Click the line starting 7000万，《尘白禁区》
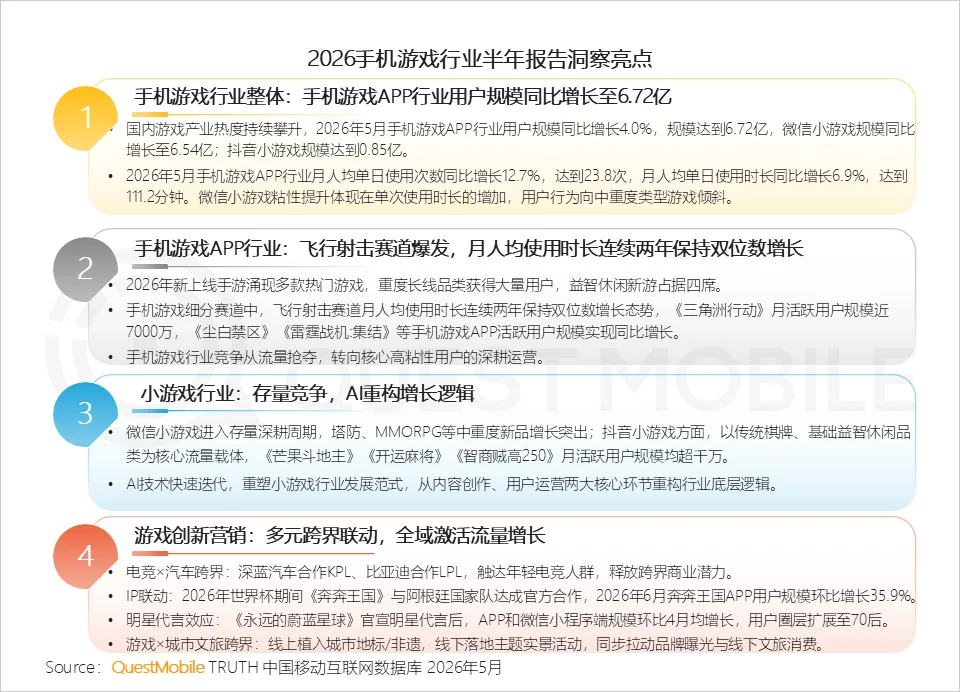The image size is (960, 692). (403, 333)
